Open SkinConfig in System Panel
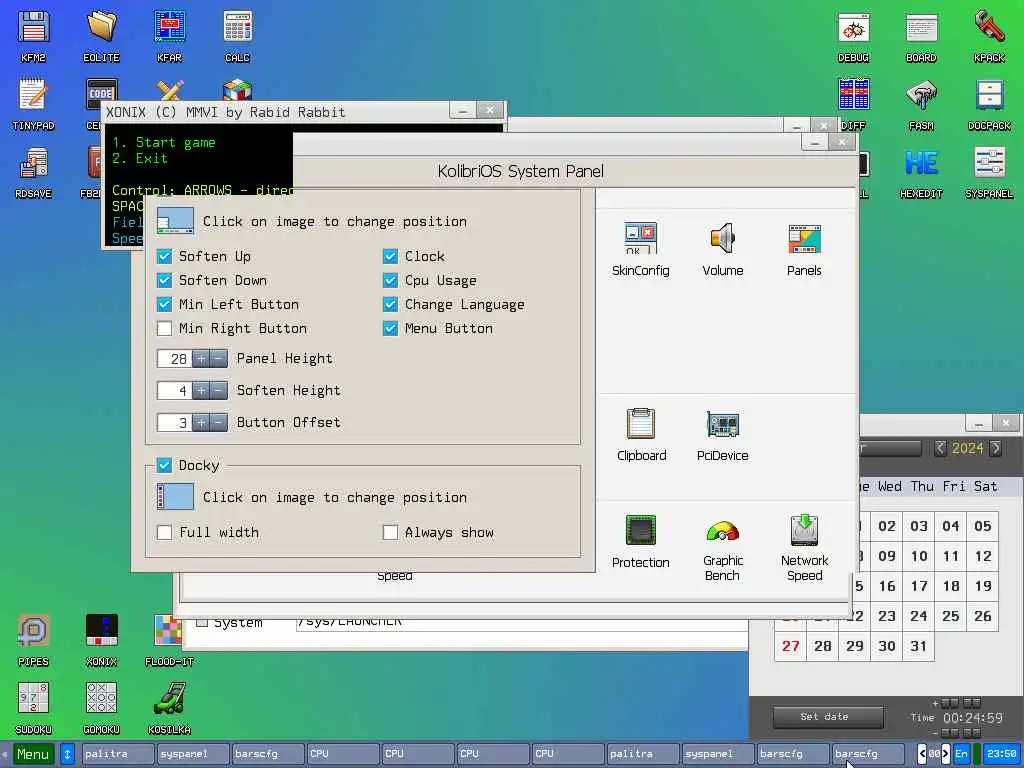Image resolution: width=1024 pixels, height=768 pixels. (641, 249)
